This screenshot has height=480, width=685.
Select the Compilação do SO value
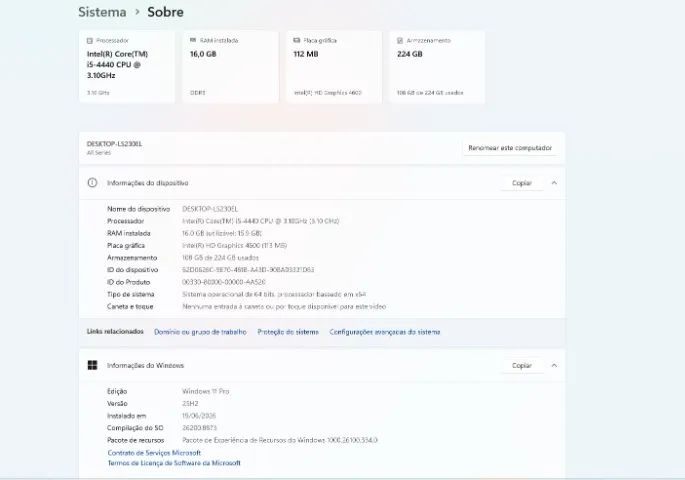(199, 428)
